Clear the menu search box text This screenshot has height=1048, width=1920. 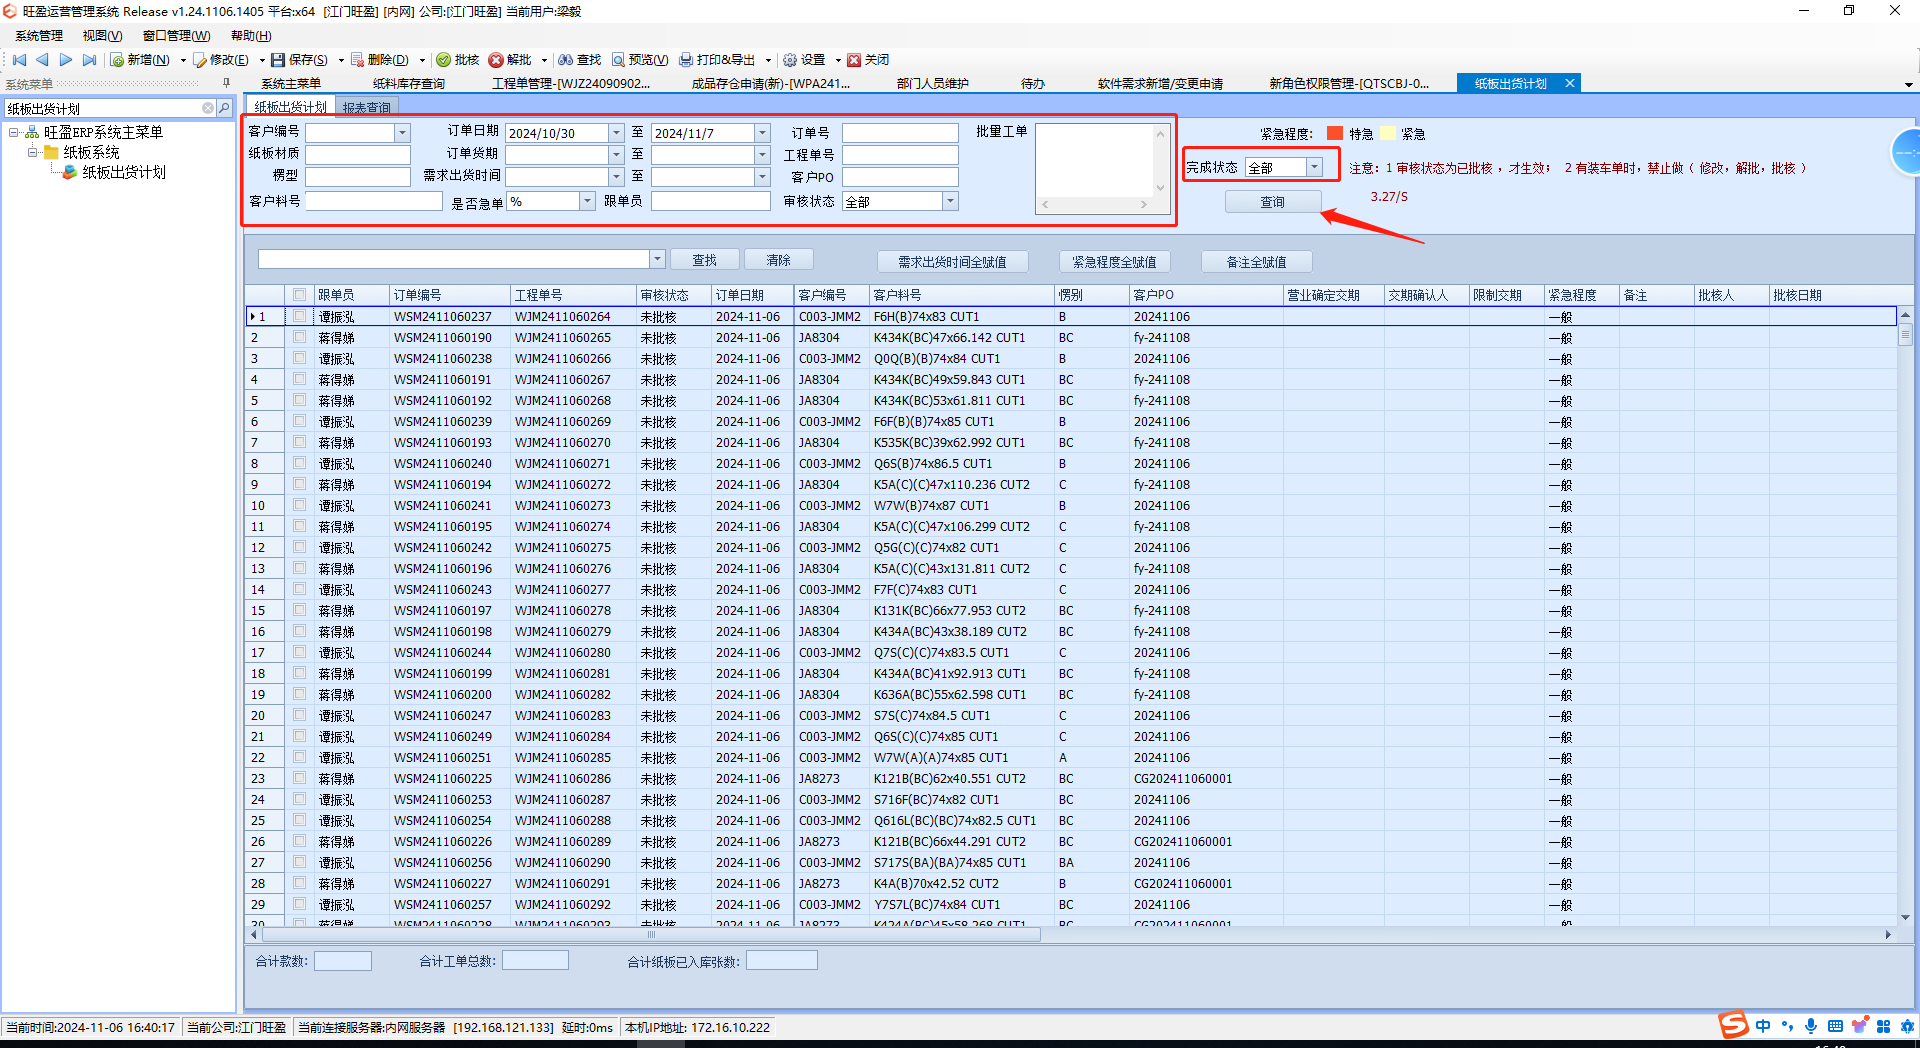208,108
